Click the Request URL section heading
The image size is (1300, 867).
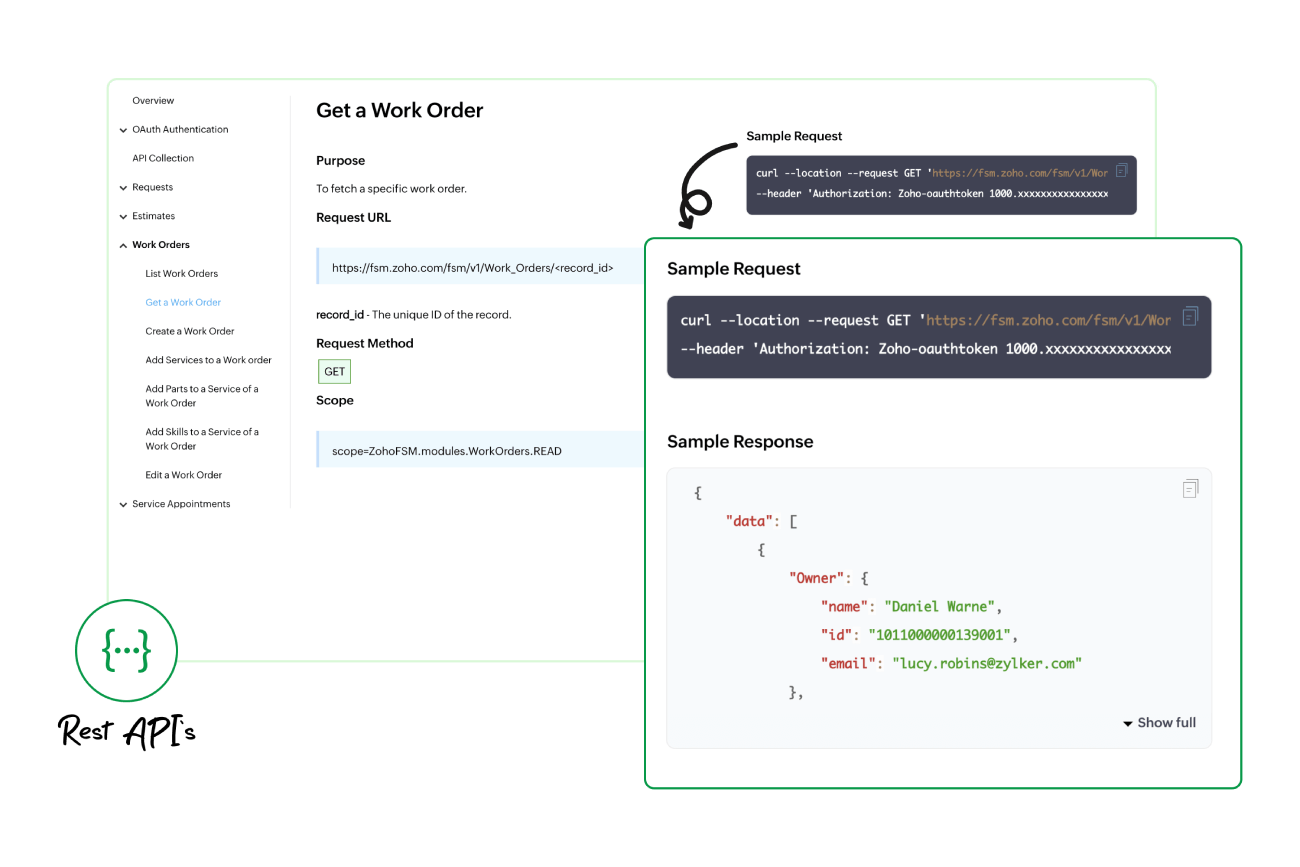pyautogui.click(x=354, y=218)
